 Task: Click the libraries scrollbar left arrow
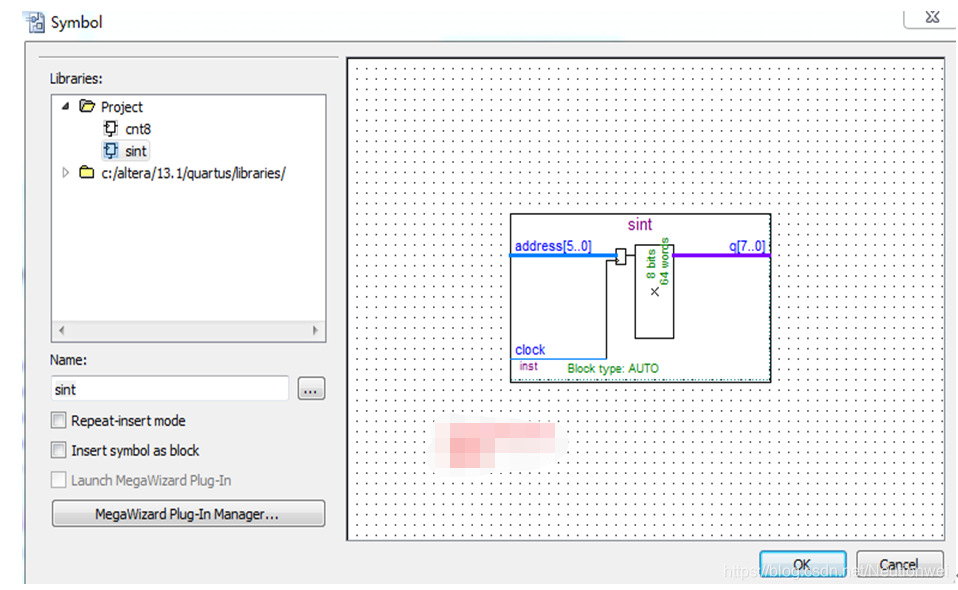click(61, 330)
